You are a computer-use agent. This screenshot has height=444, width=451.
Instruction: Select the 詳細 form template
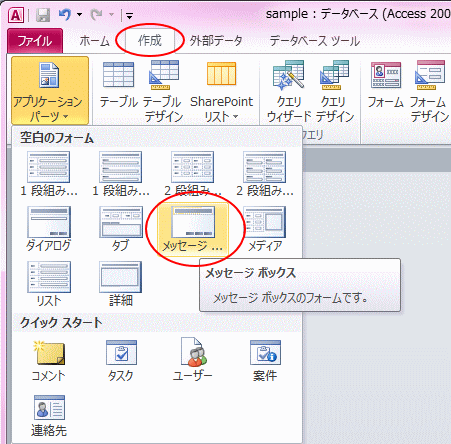pos(121,284)
